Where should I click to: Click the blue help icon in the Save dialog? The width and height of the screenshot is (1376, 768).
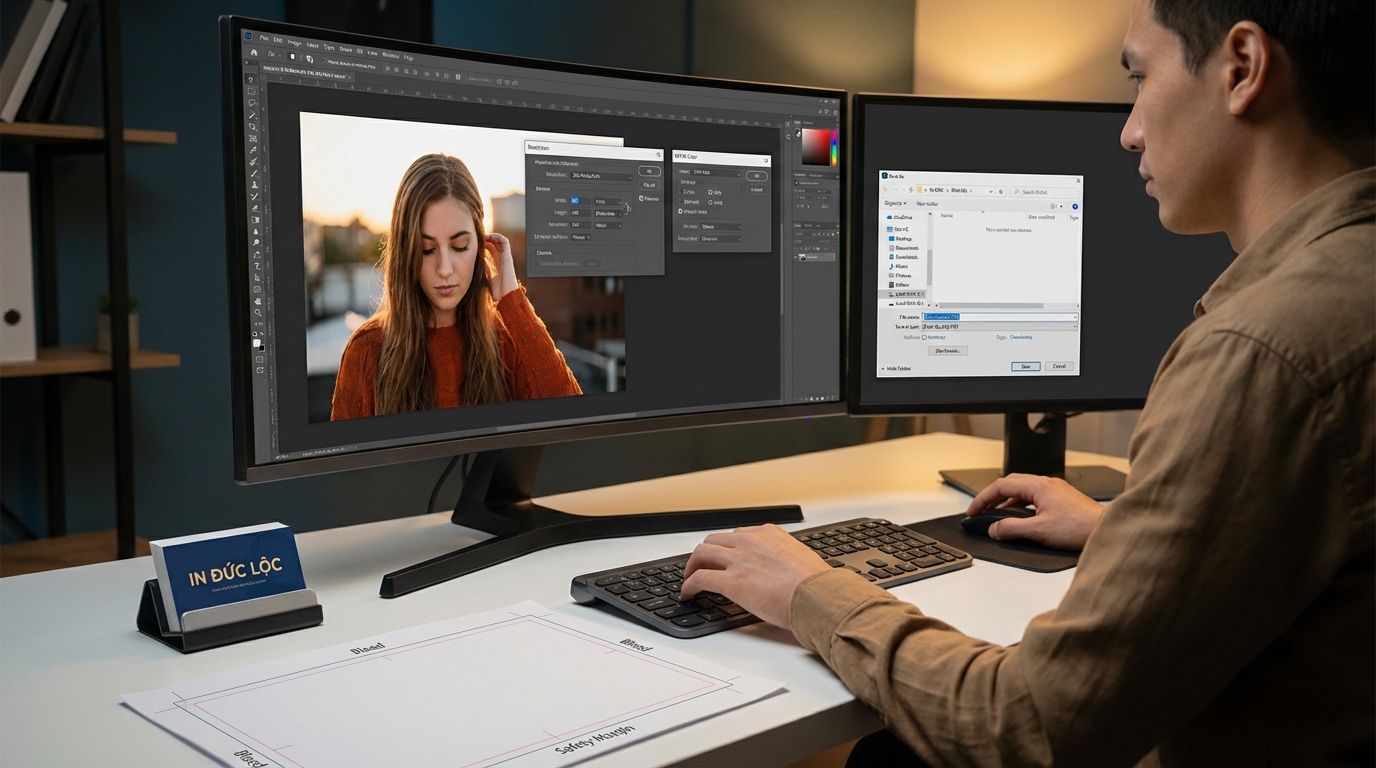click(1075, 206)
